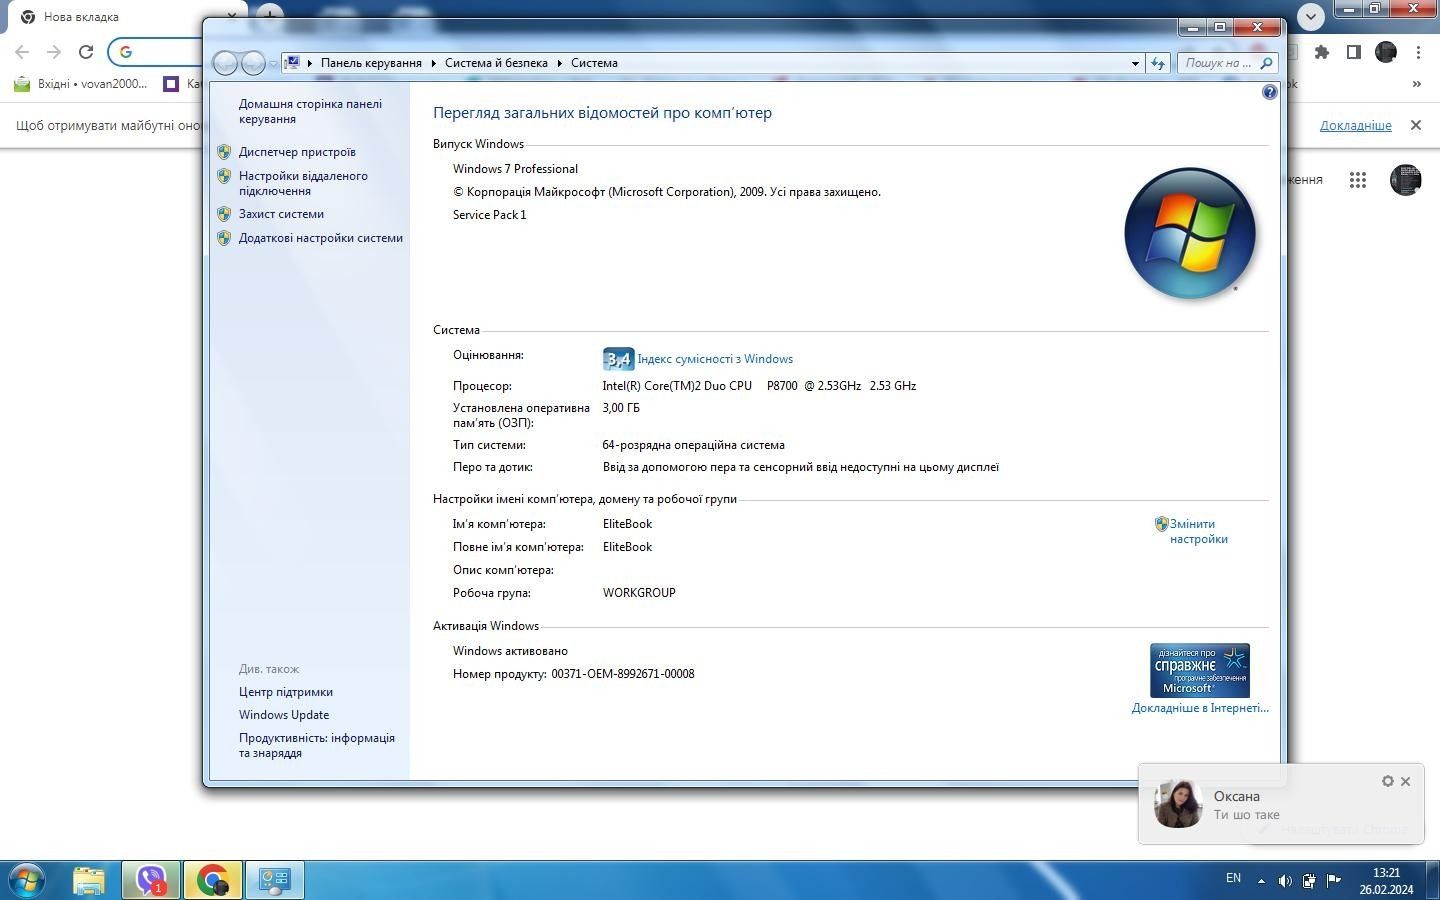The height and width of the screenshot is (900, 1440).
Task: Reload the page in Chrome
Action: [86, 52]
